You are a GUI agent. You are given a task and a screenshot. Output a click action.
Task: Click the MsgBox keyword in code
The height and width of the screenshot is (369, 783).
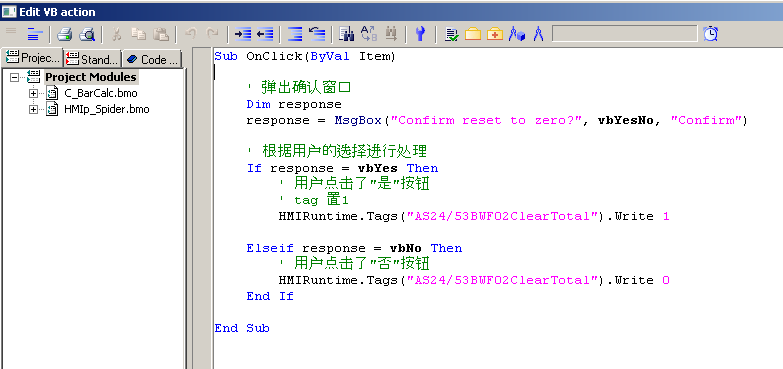(358, 120)
